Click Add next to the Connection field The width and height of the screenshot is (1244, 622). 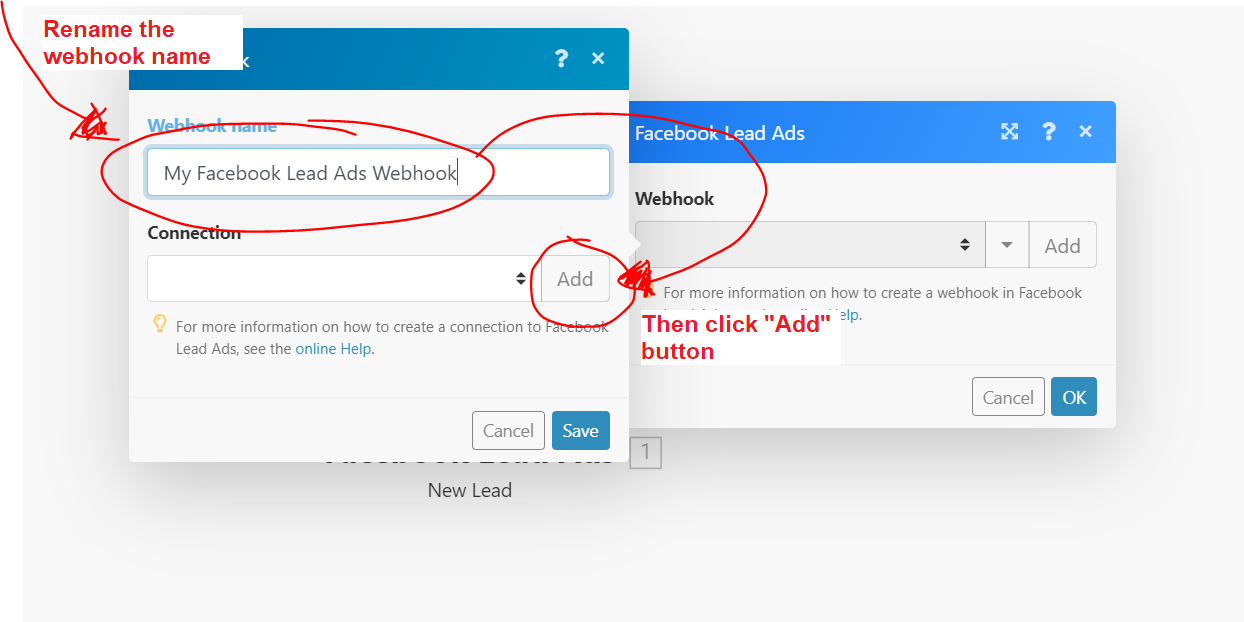point(575,279)
